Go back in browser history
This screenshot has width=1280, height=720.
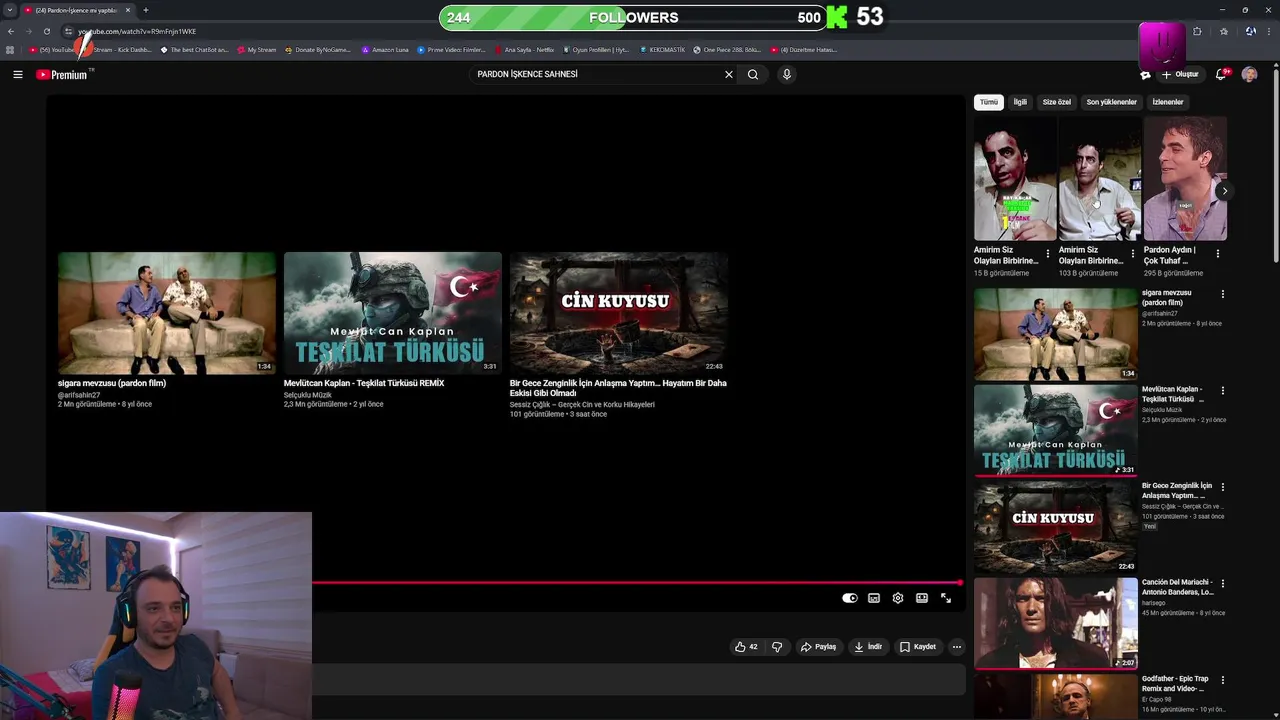tap(11, 31)
